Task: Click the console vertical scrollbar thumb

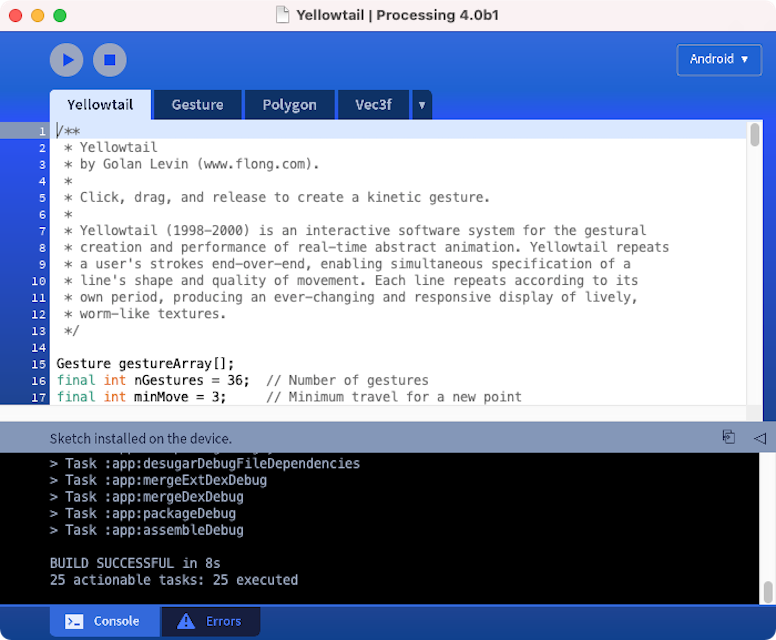Action: [768, 592]
